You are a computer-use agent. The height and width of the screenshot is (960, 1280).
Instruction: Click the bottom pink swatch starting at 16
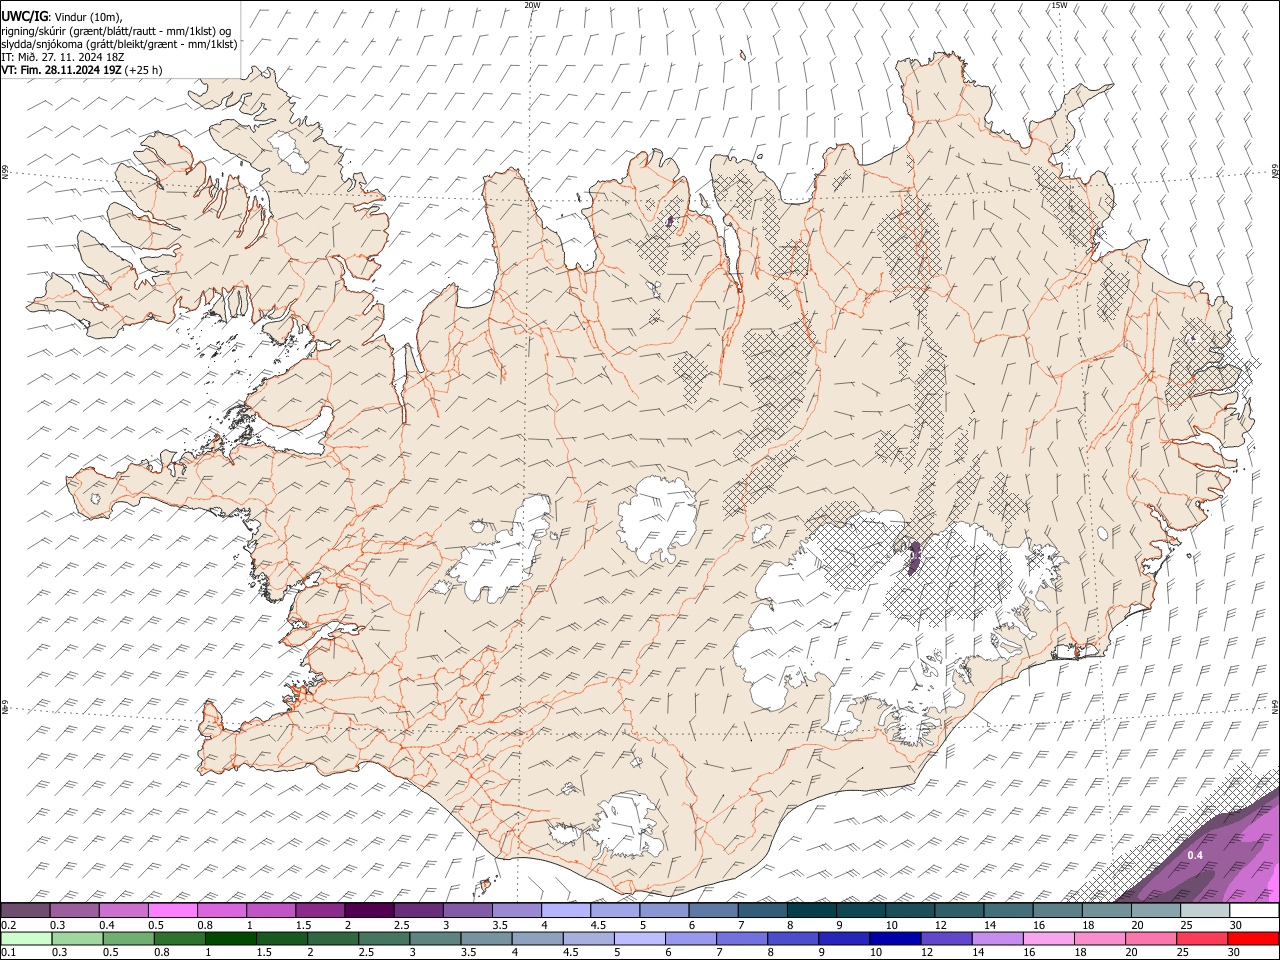pos(1049,938)
